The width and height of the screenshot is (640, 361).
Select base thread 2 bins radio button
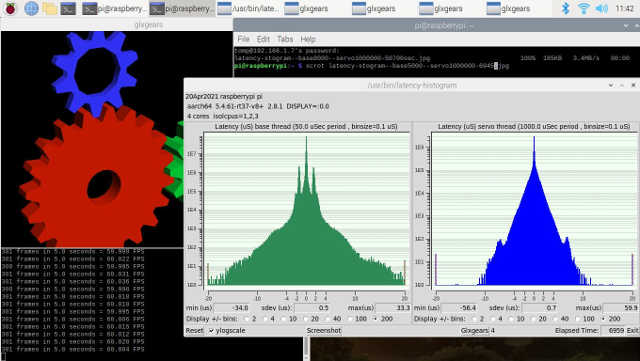point(246,319)
